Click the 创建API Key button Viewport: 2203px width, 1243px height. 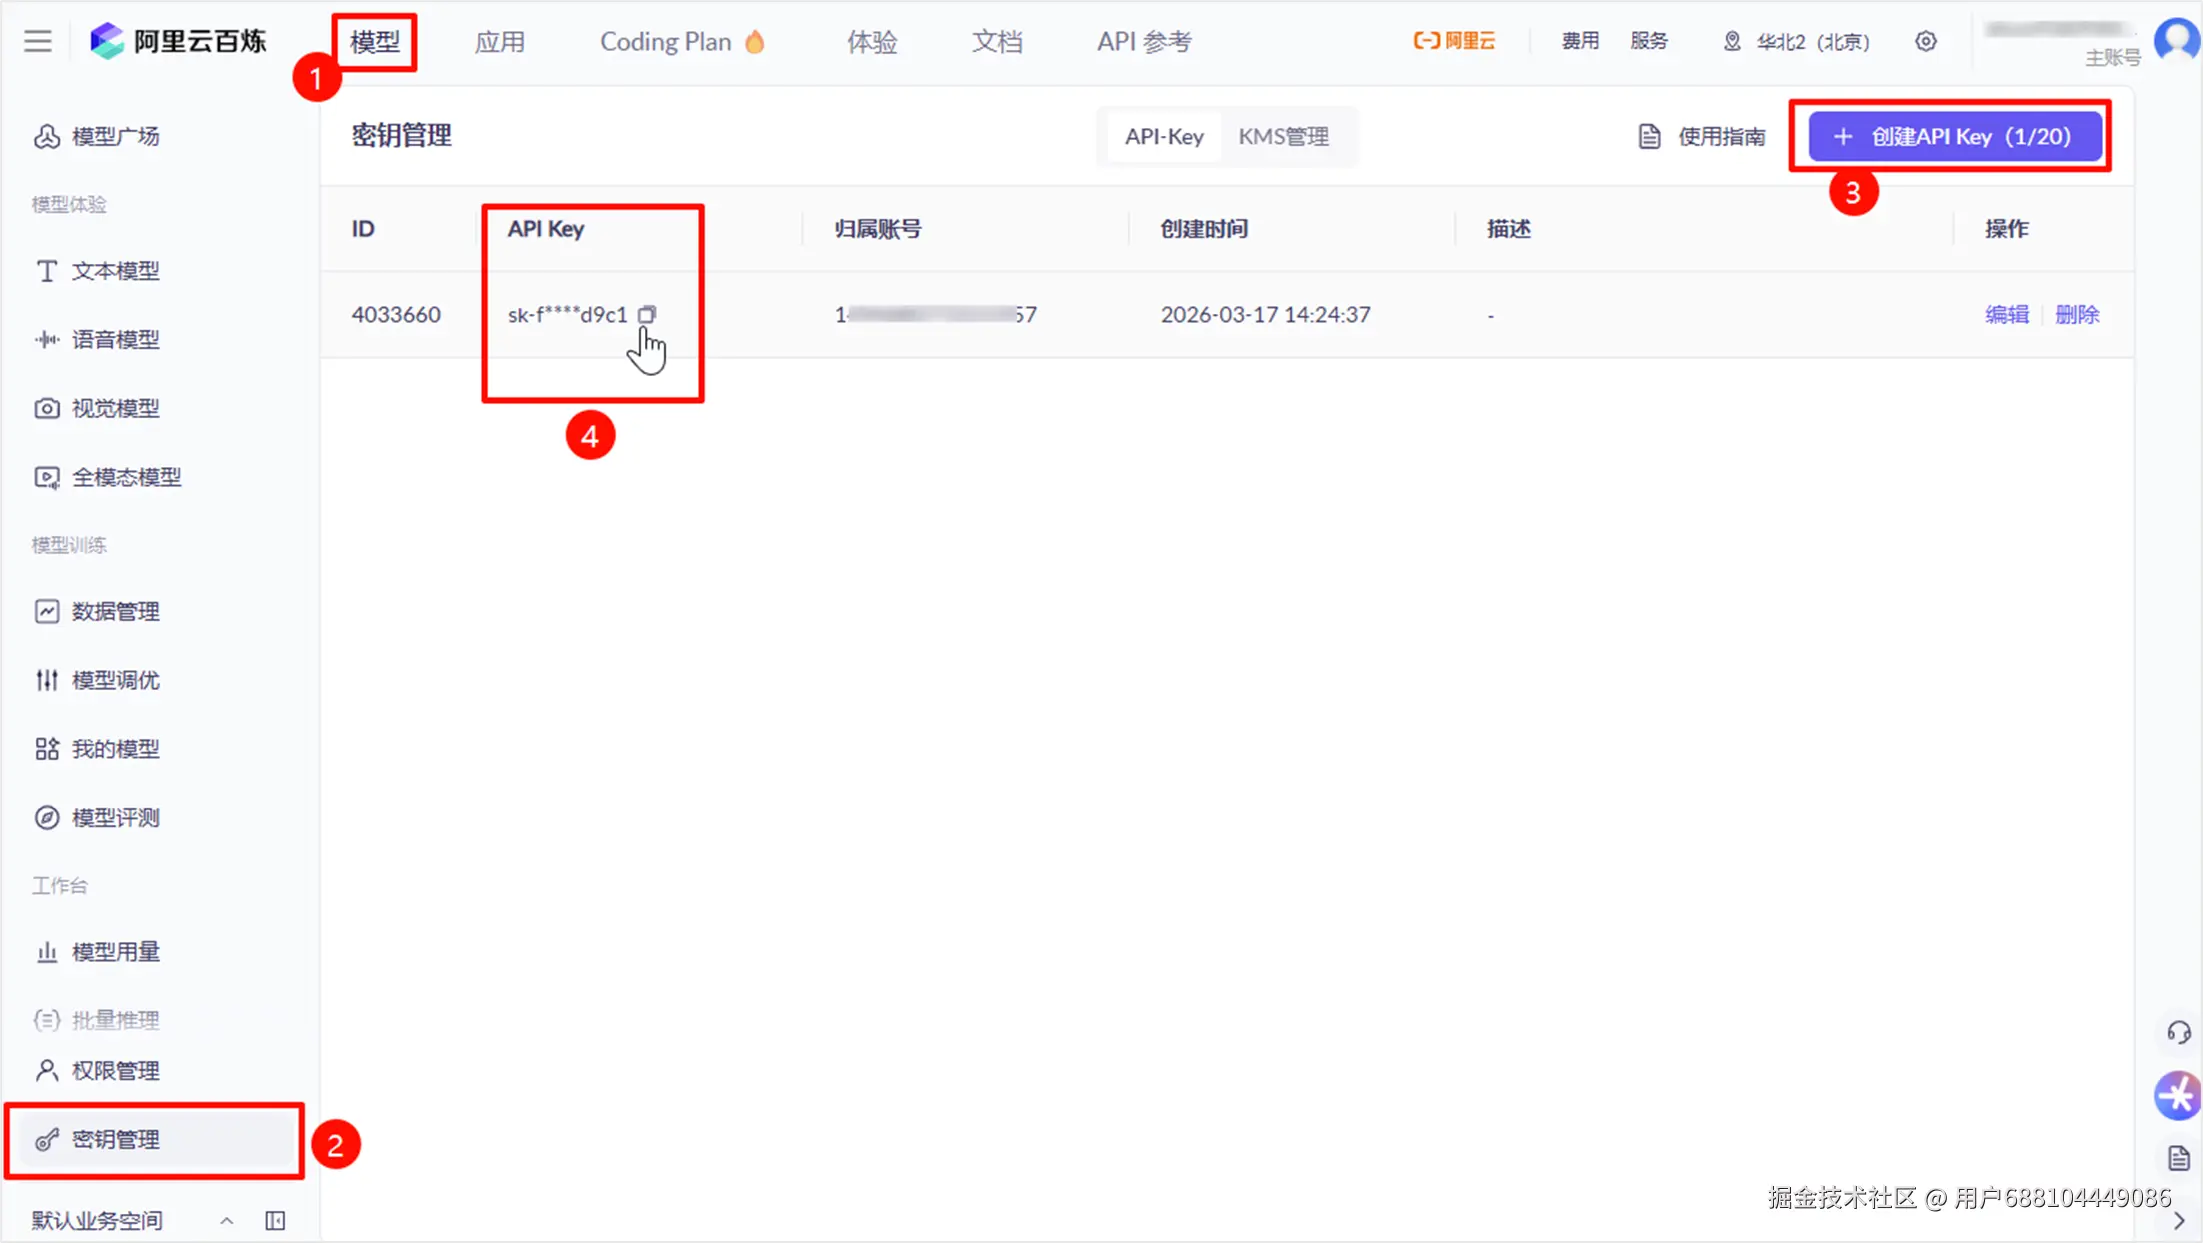[x=1954, y=136]
